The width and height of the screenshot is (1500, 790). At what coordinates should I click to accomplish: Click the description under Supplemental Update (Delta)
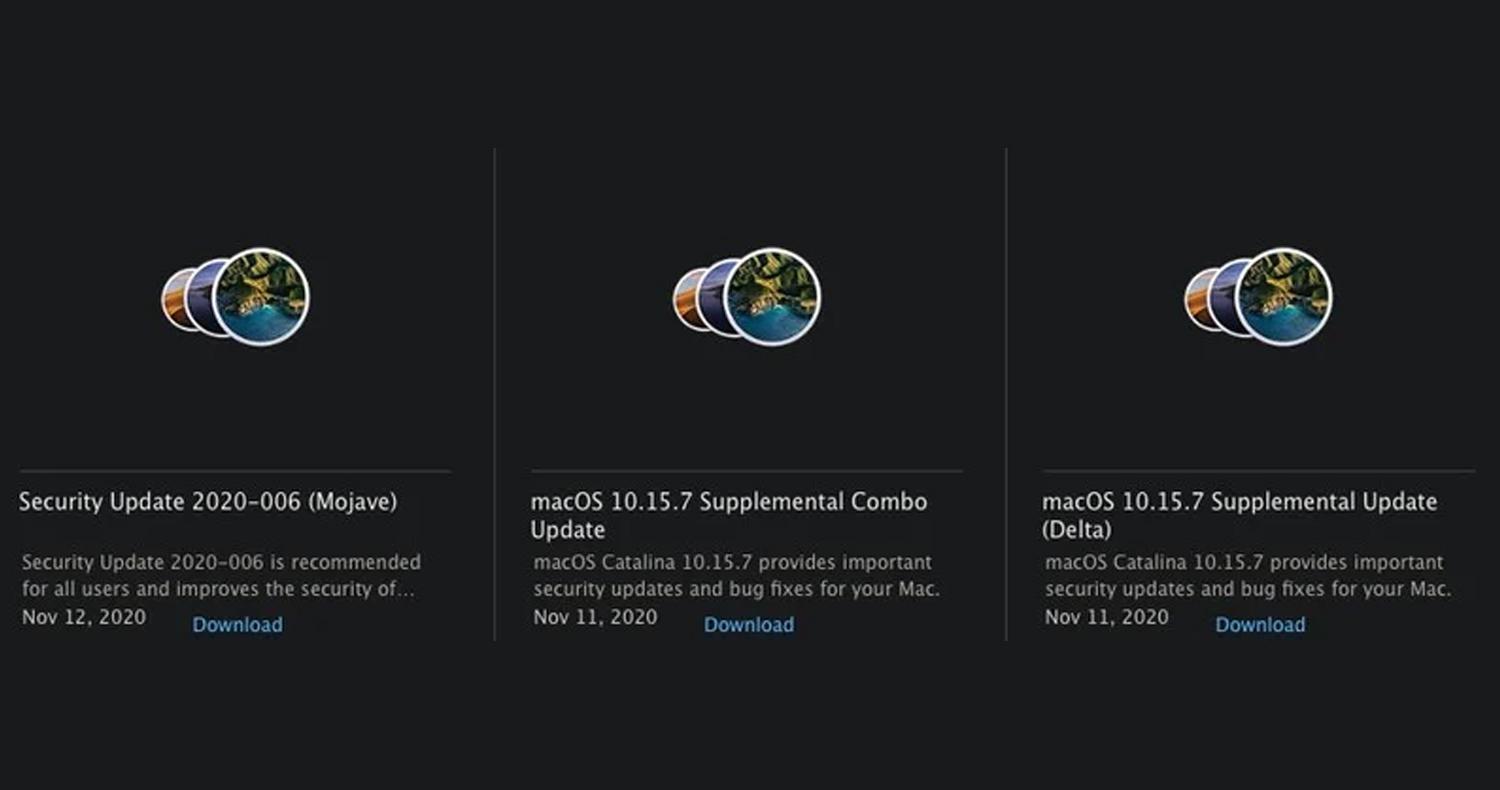click(1248, 576)
